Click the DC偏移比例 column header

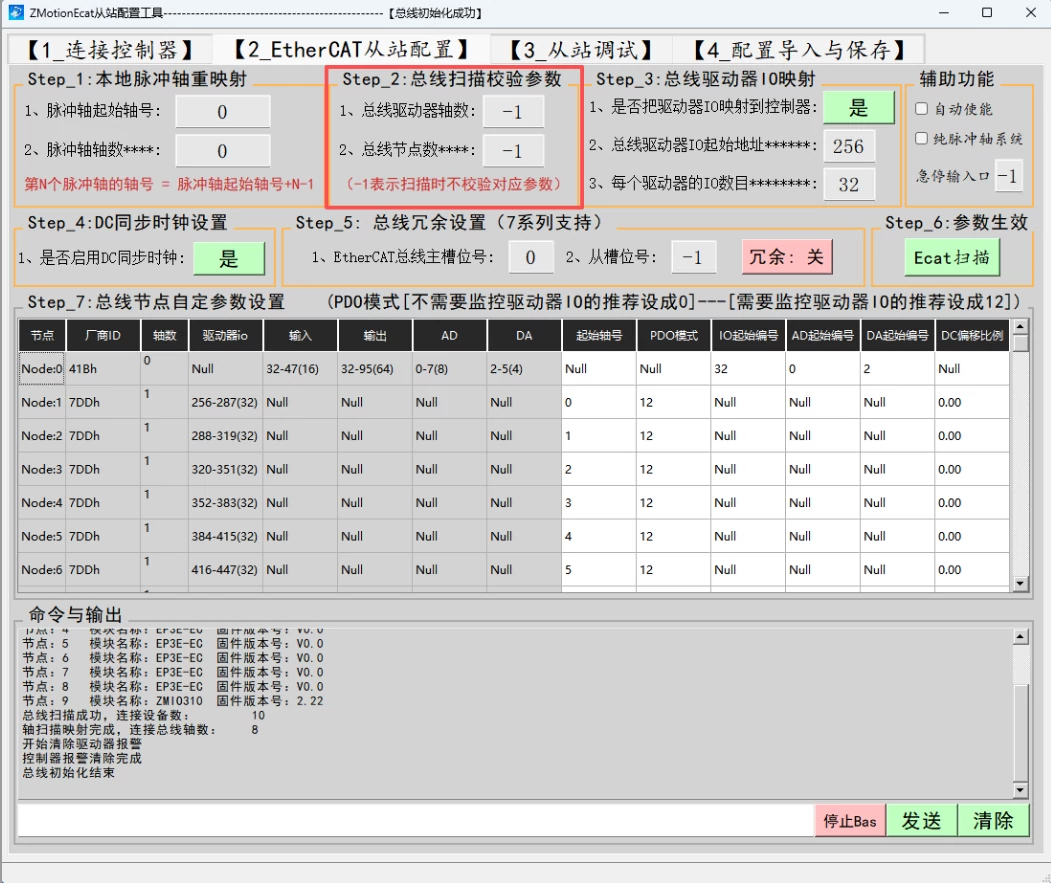tap(972, 335)
